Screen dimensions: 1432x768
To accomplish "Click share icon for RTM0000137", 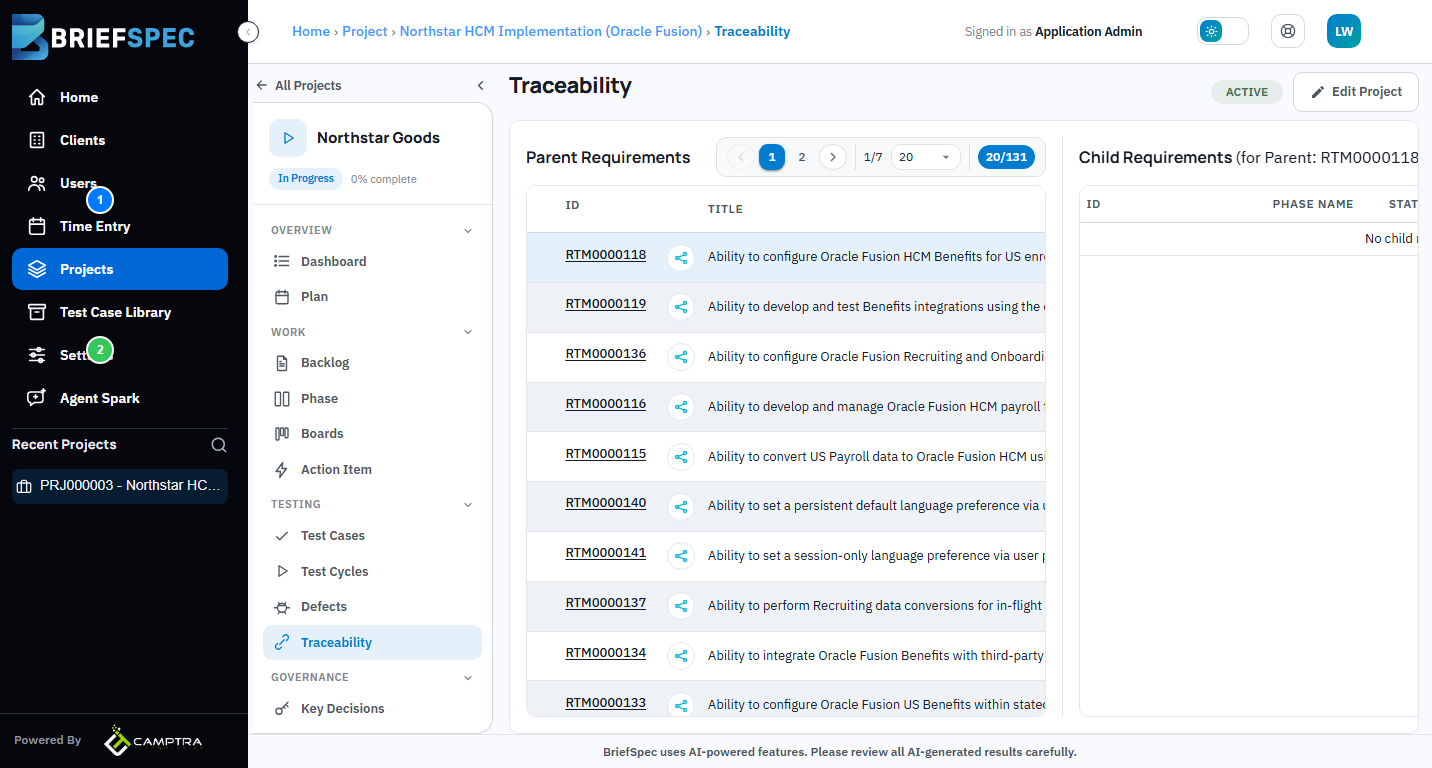I will coord(681,606).
